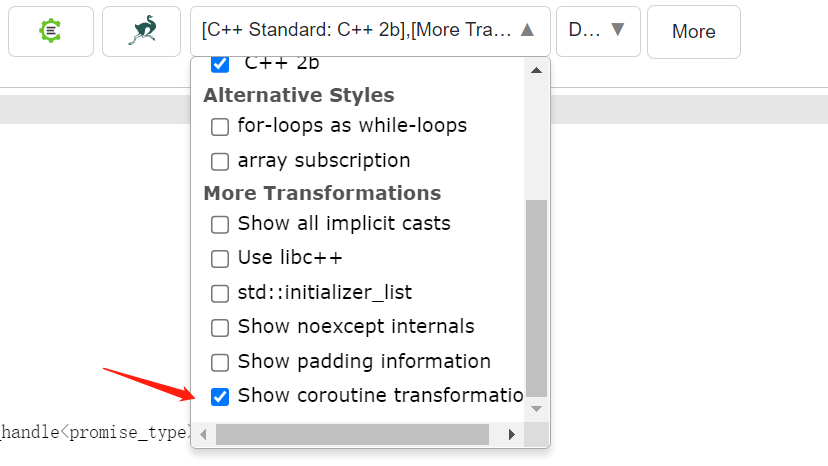Enable array subscription checkbox

point(220,161)
